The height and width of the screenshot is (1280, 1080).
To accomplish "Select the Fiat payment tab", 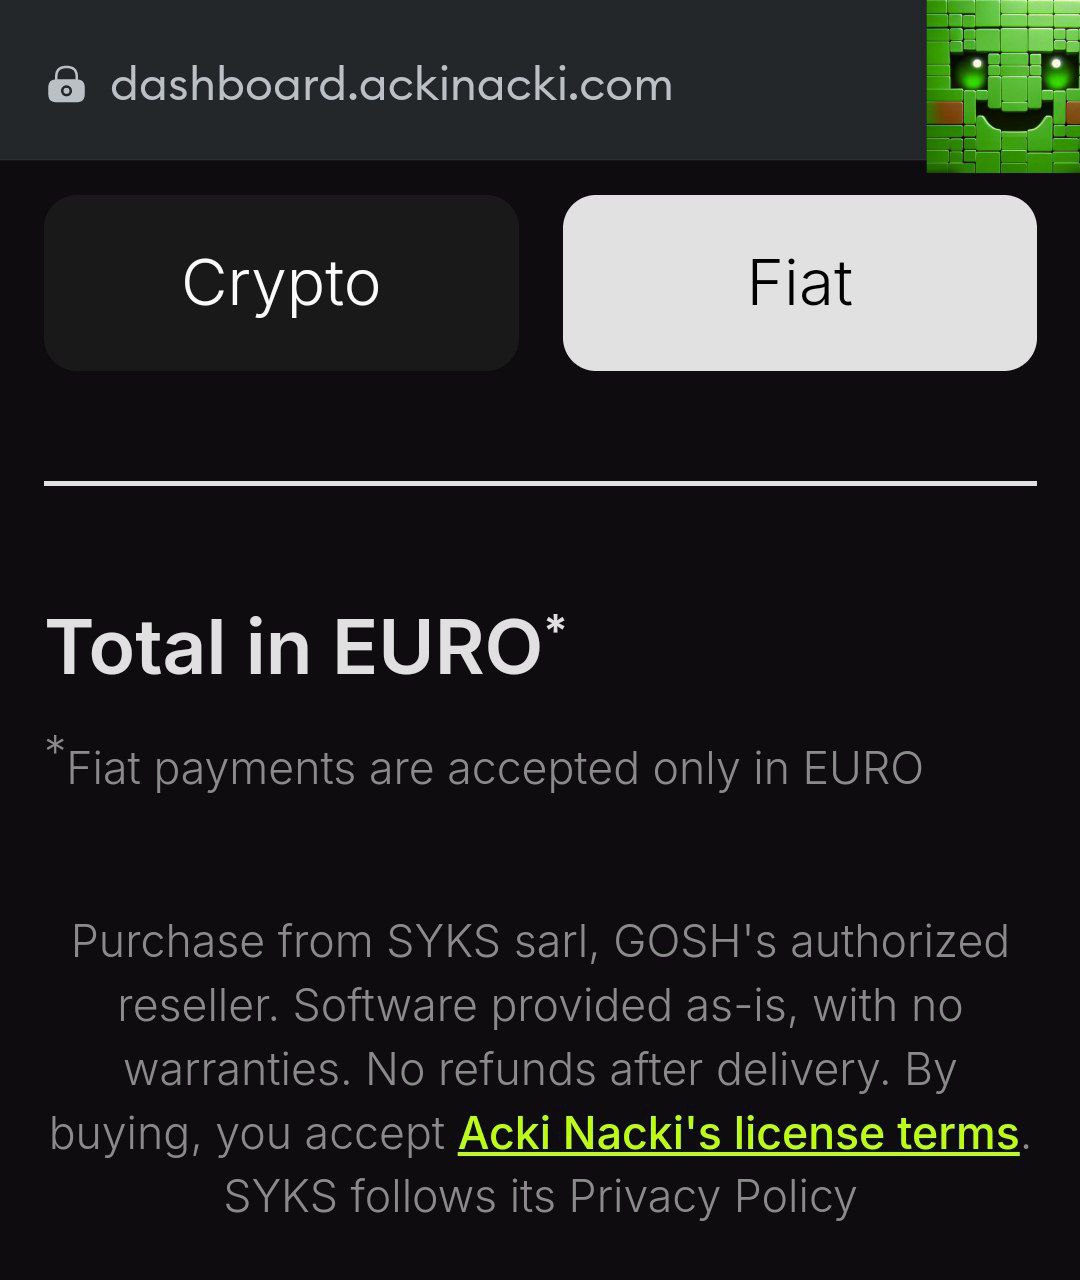I will point(799,283).
